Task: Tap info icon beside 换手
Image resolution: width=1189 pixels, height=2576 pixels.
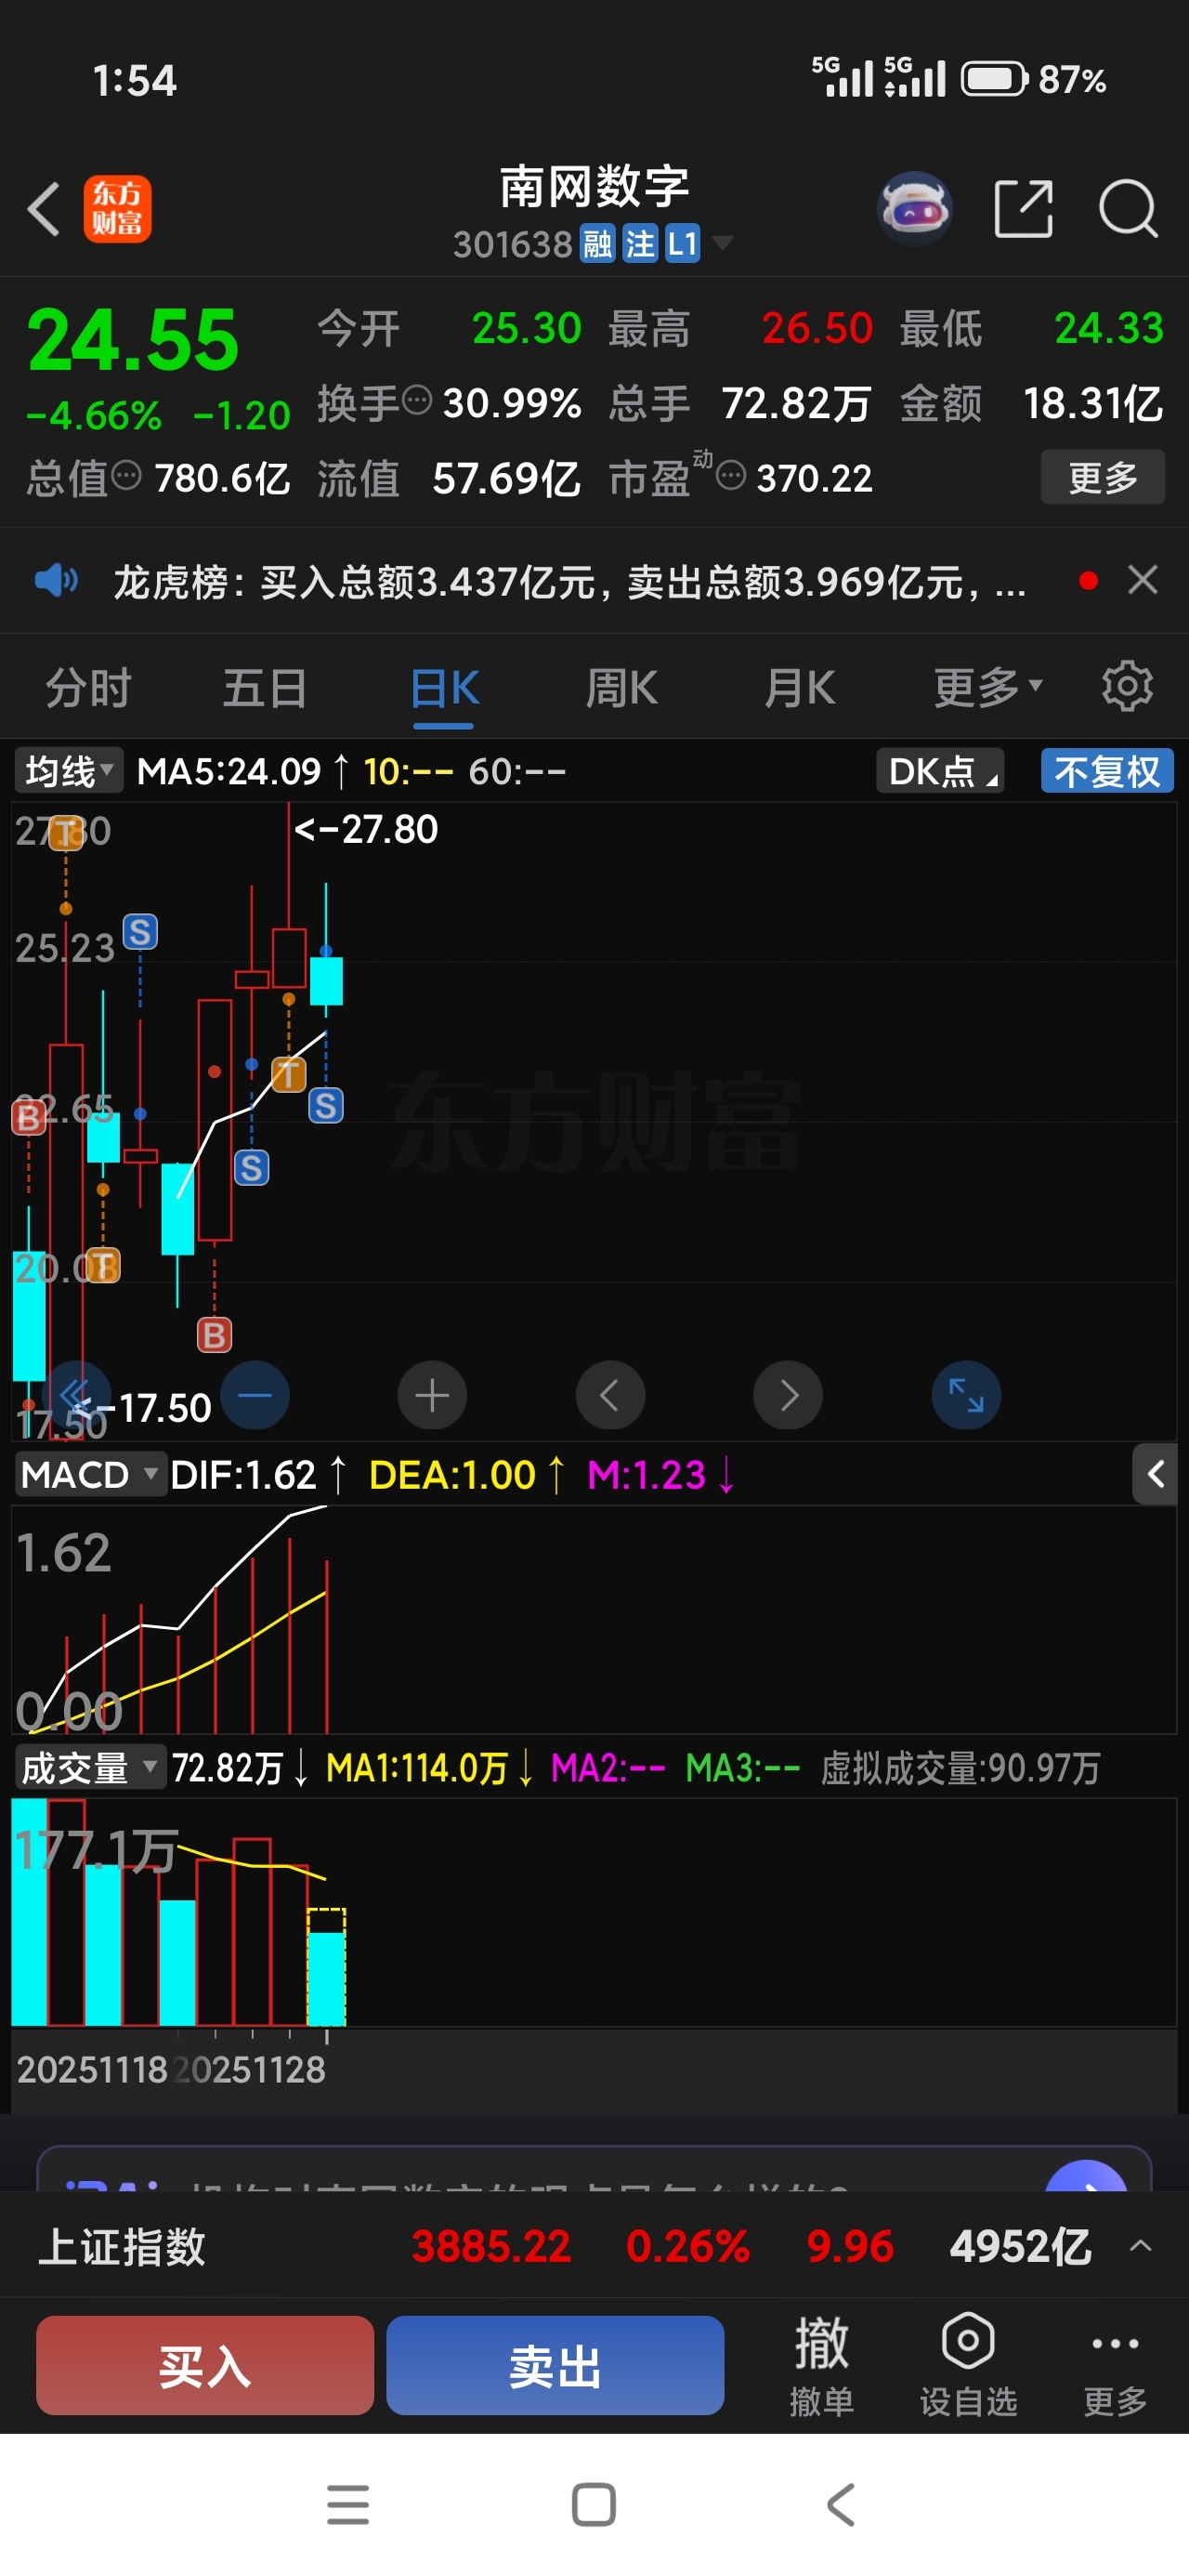Action: 417,401
